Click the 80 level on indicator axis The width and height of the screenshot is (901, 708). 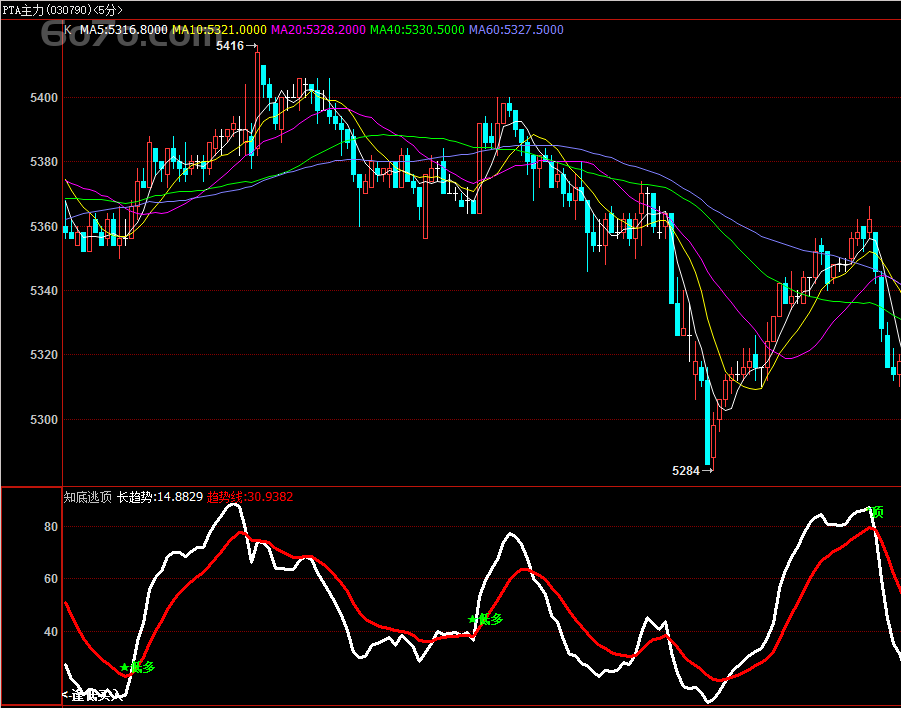(51, 527)
